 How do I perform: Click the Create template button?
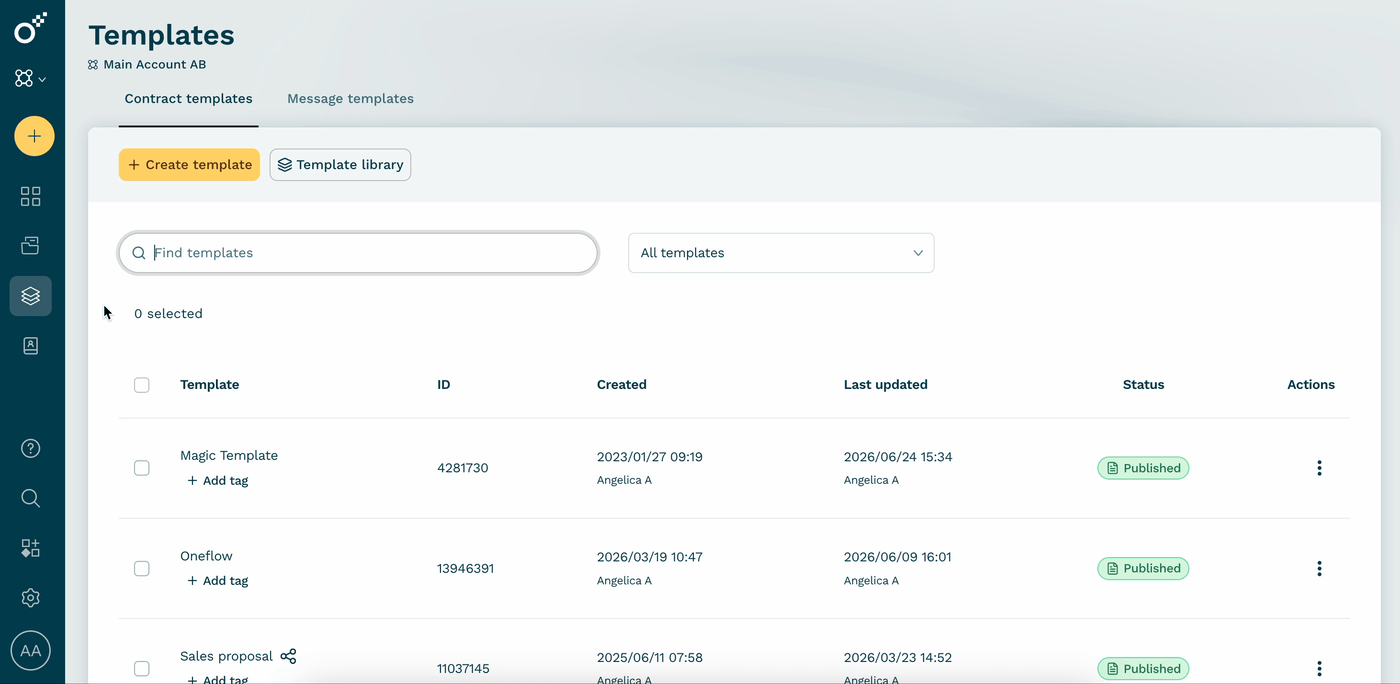[x=189, y=165]
